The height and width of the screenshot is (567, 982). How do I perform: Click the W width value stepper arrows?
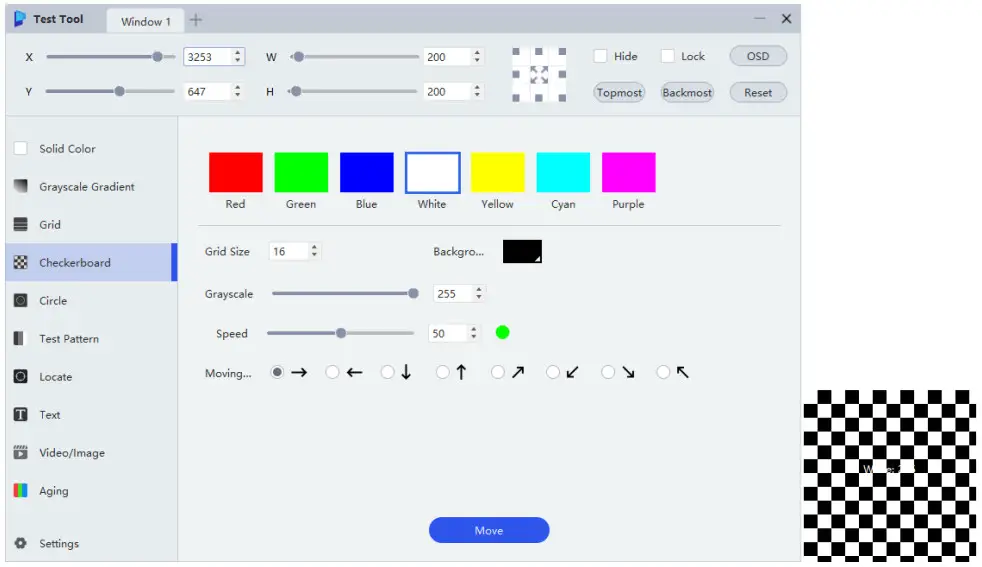click(x=477, y=56)
